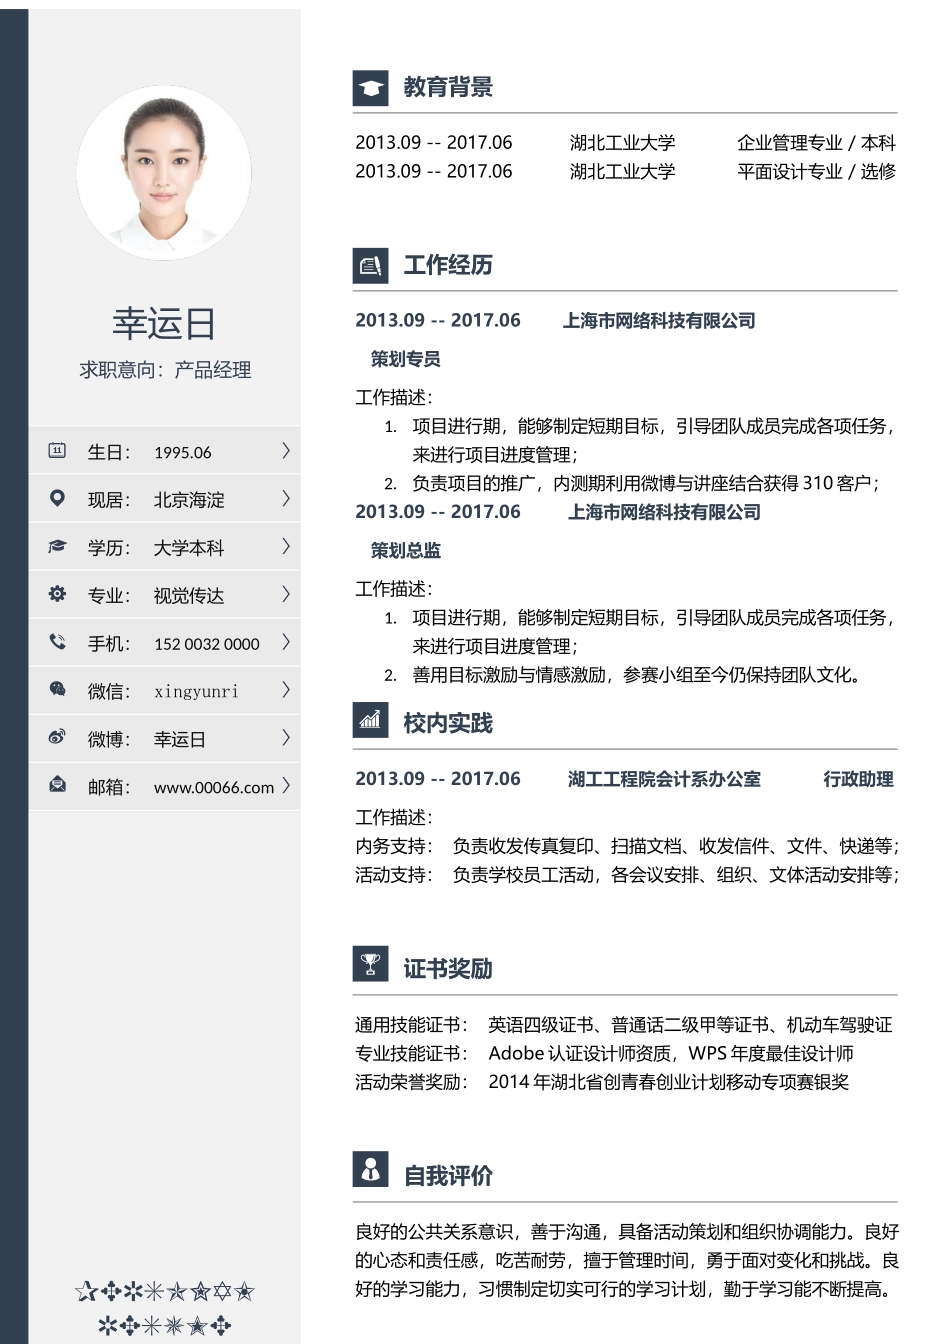Viewport: 950px width, 1344px height.
Task: Click the phone number 152 0032 0000
Action: coord(205,643)
